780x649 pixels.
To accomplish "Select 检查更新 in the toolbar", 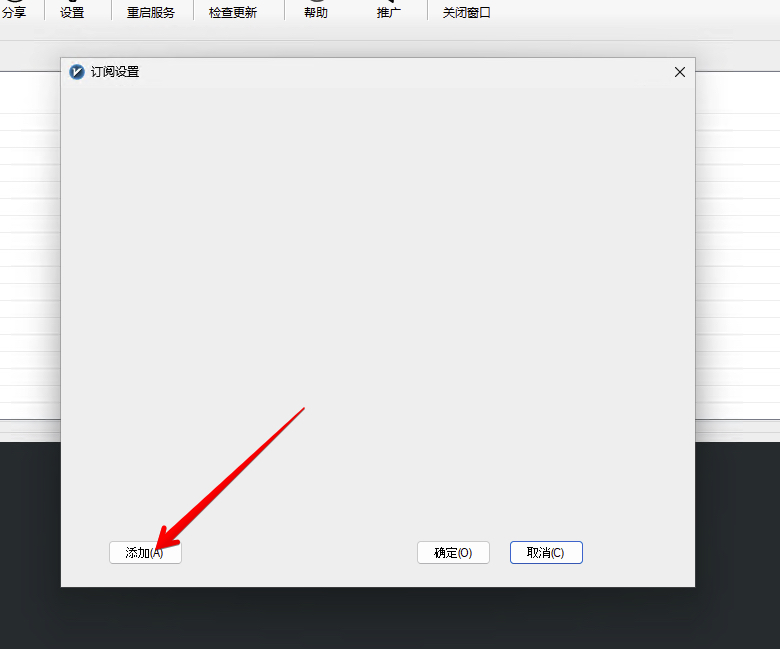I will coord(233,11).
